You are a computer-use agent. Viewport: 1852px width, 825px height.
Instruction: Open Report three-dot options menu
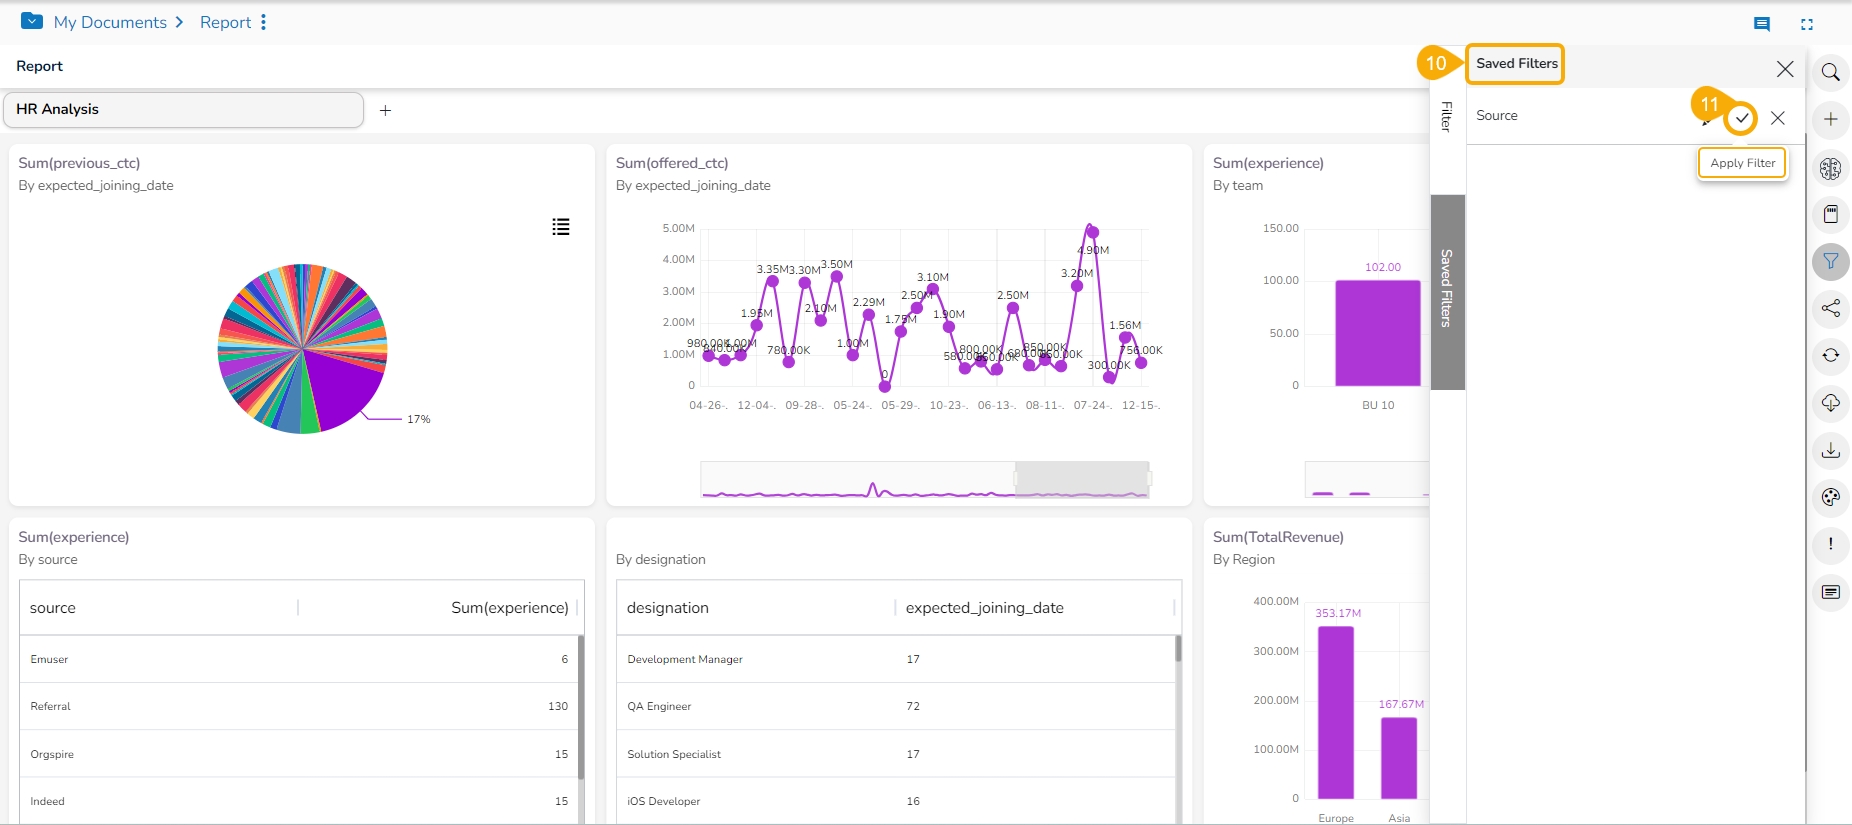coord(263,22)
